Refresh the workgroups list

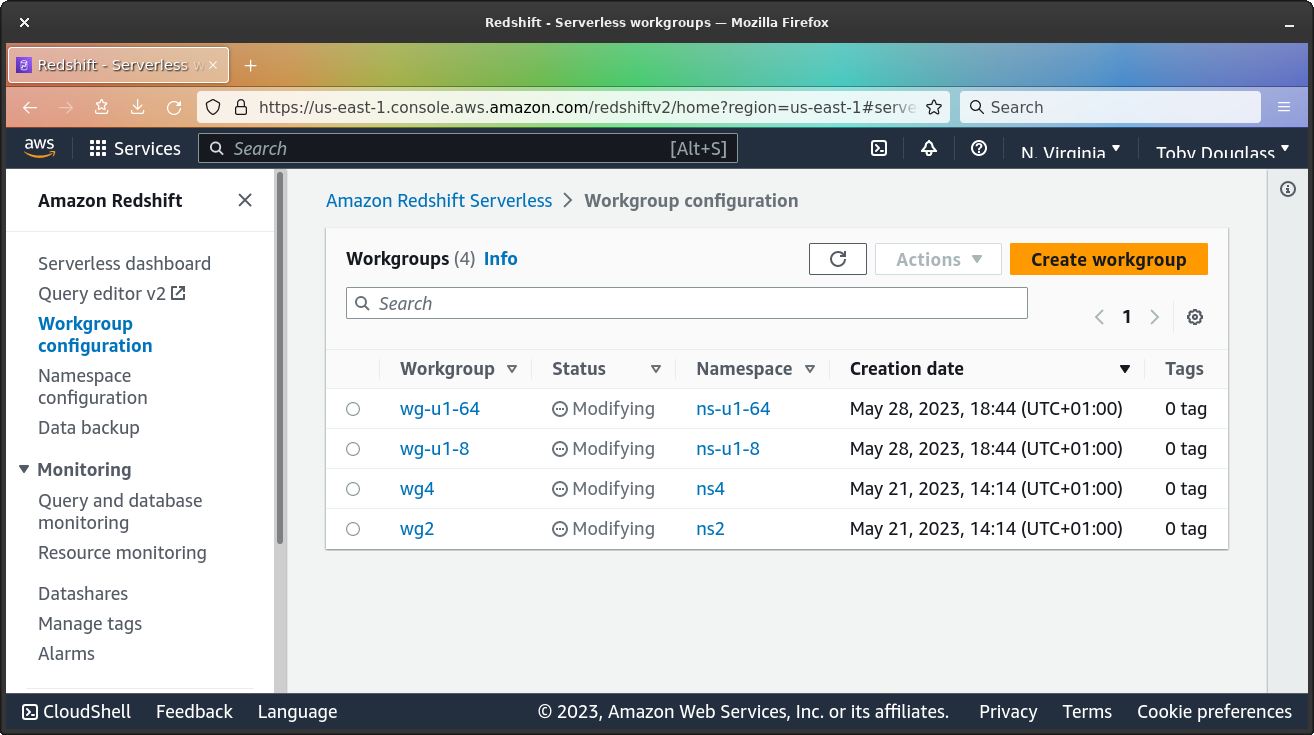(x=838, y=259)
